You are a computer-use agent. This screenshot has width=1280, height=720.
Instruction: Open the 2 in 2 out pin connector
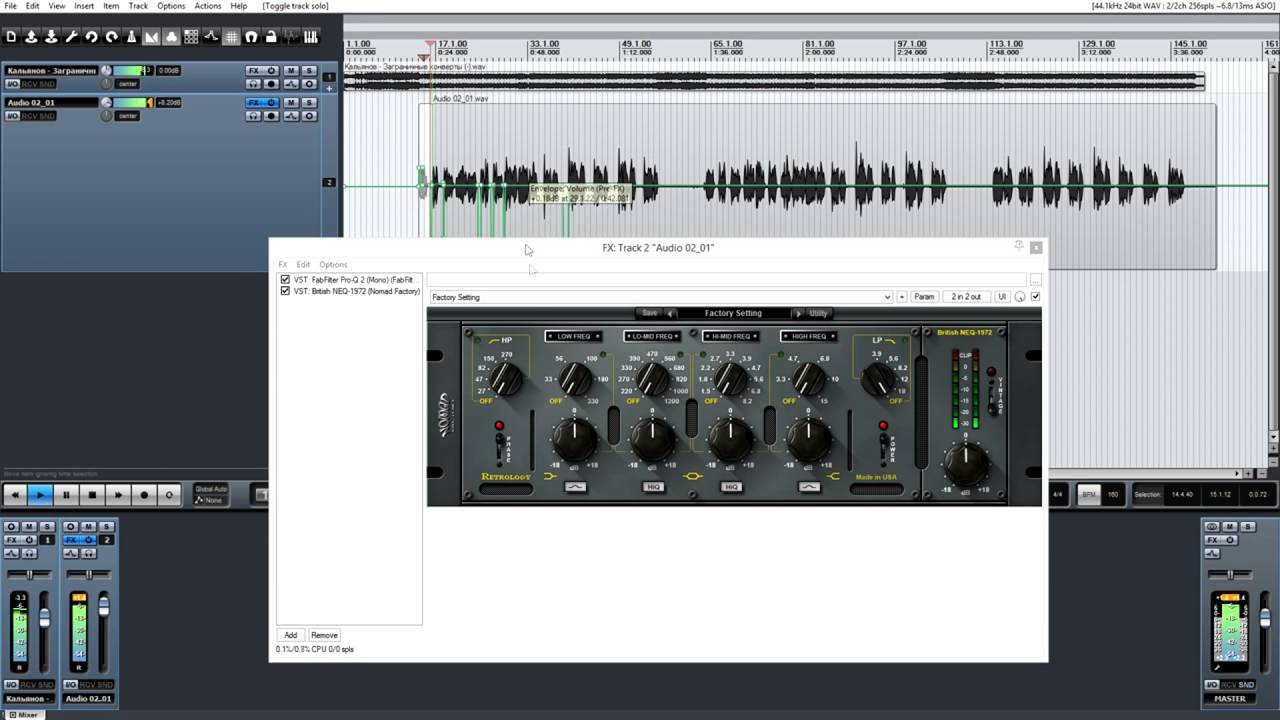point(966,297)
